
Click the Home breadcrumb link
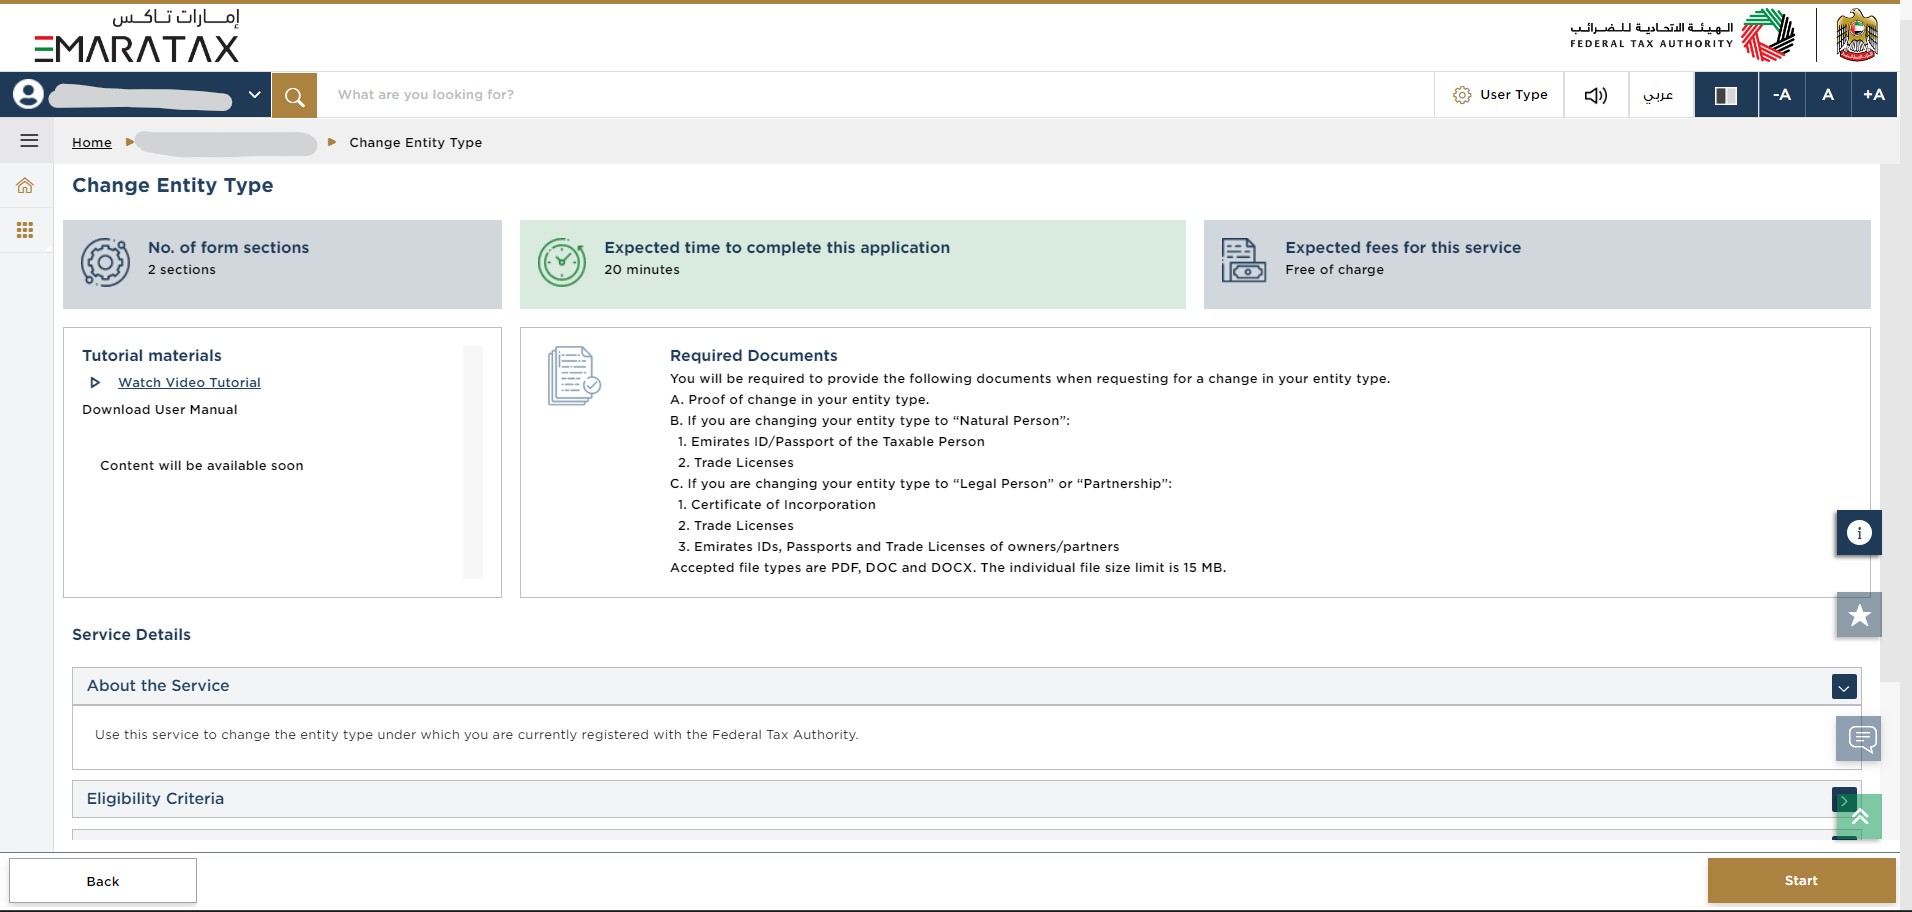tap(92, 143)
